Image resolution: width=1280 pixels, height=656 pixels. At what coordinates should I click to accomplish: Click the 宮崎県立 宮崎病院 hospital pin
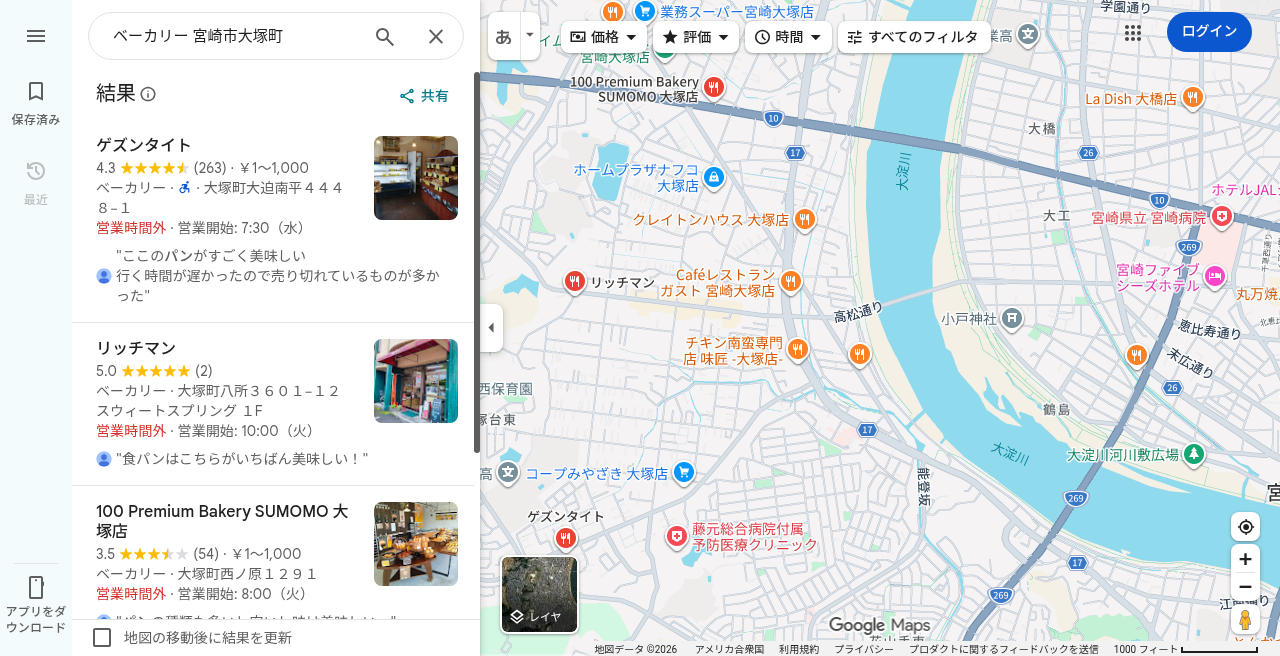click(x=1222, y=217)
